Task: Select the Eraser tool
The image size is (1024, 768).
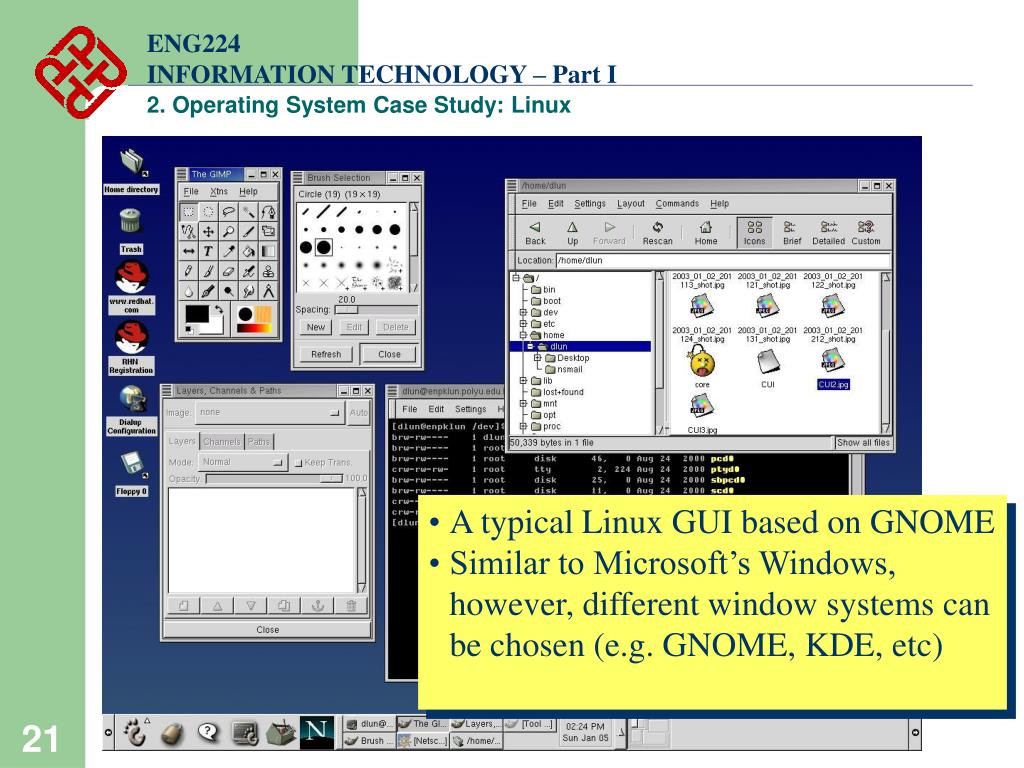Action: 229,271
